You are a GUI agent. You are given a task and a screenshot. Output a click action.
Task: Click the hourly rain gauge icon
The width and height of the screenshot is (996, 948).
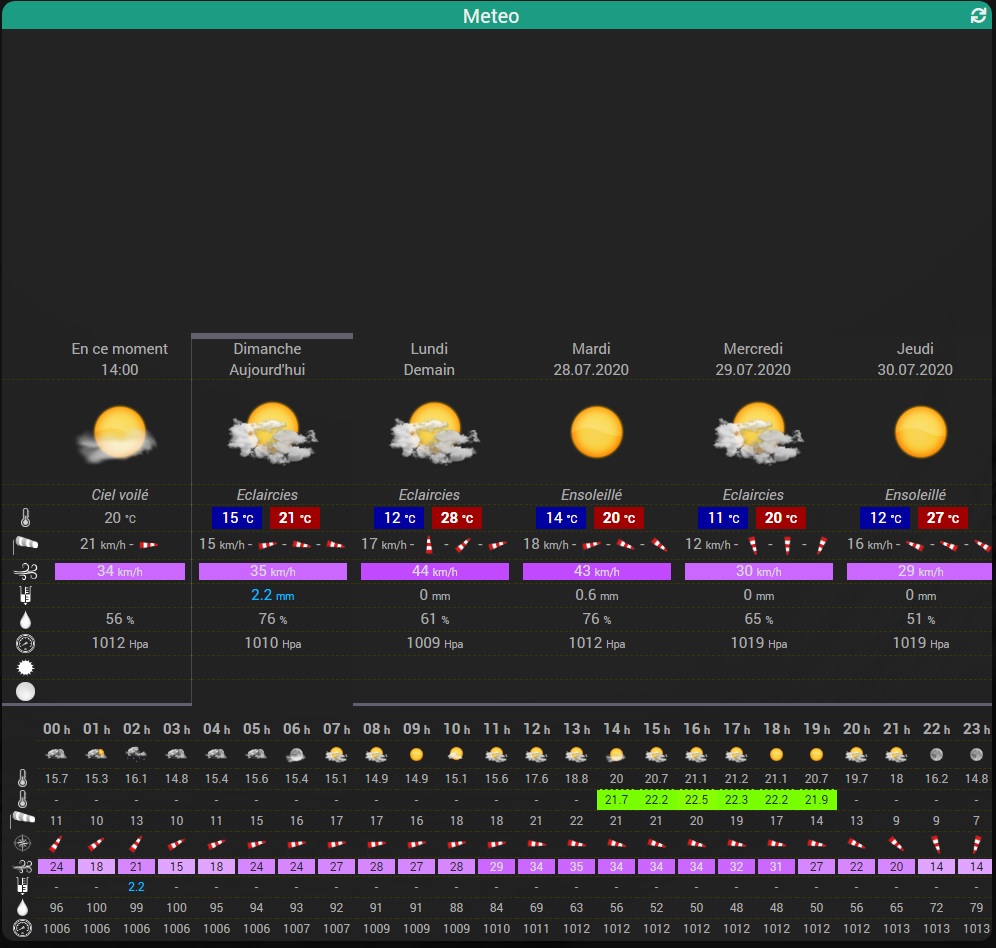coord(22,886)
